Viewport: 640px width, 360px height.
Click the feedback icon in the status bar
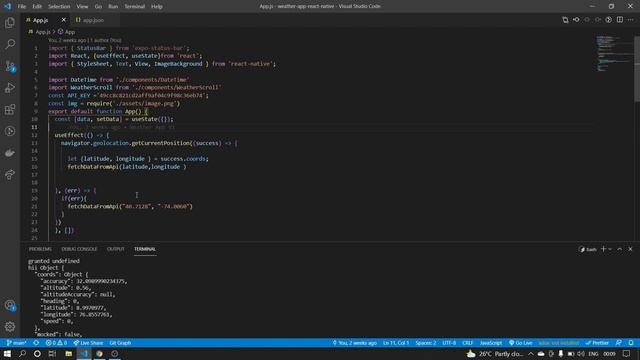click(x=619, y=343)
